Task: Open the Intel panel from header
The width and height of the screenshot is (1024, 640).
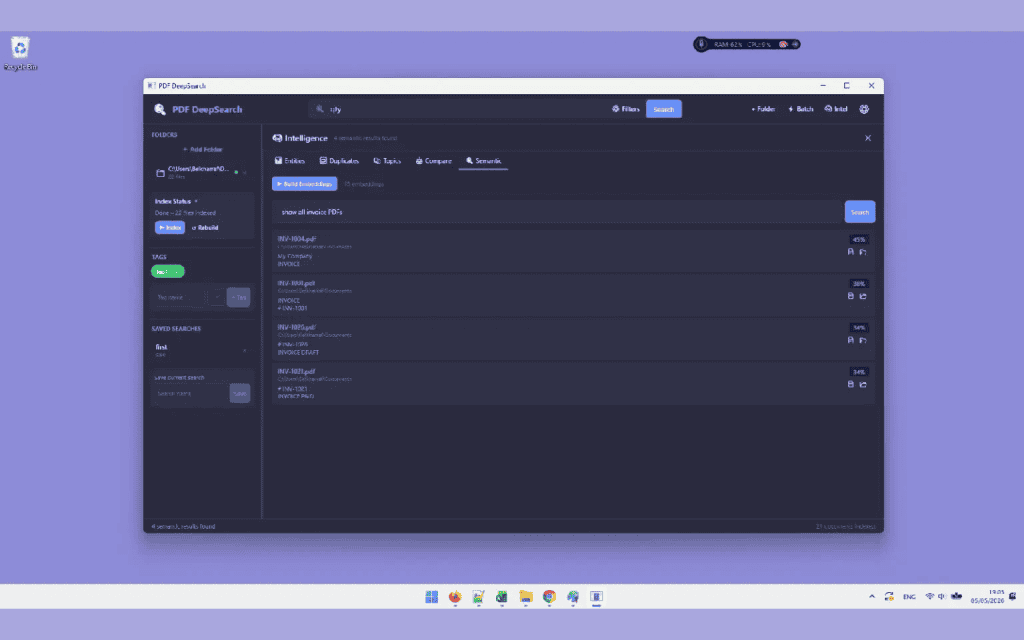Action: 836,109
